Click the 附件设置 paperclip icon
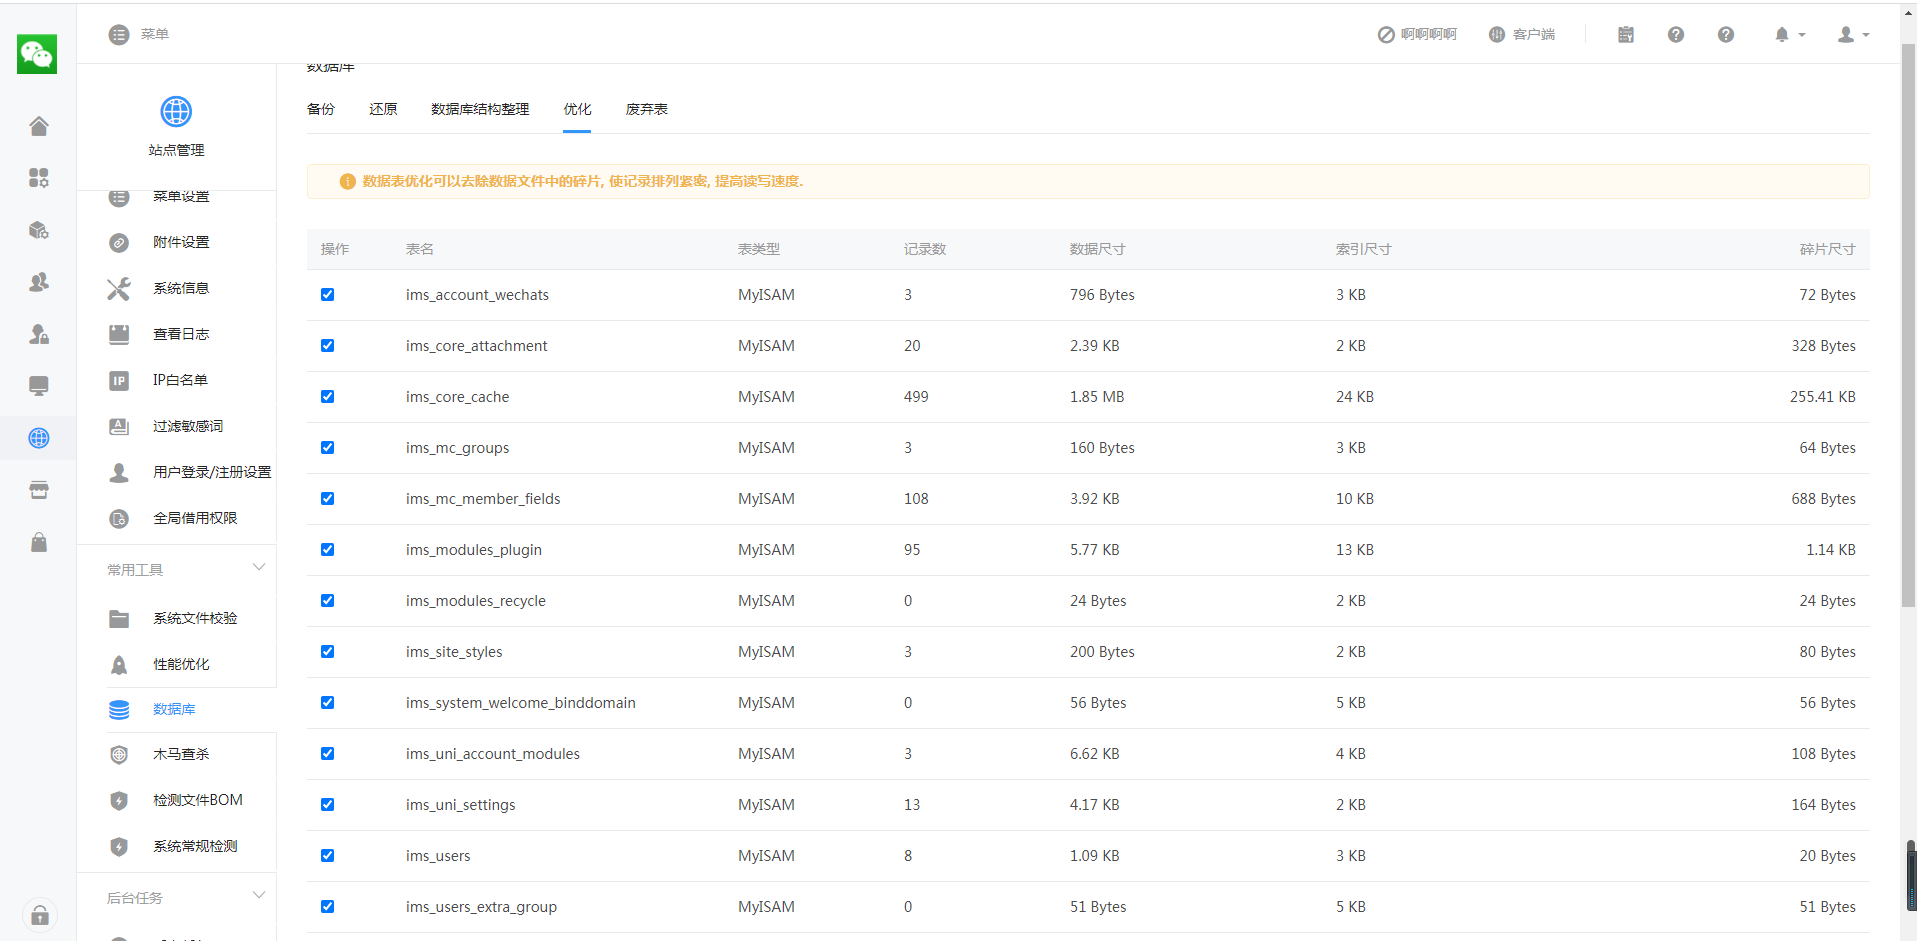1917x941 pixels. tap(119, 242)
